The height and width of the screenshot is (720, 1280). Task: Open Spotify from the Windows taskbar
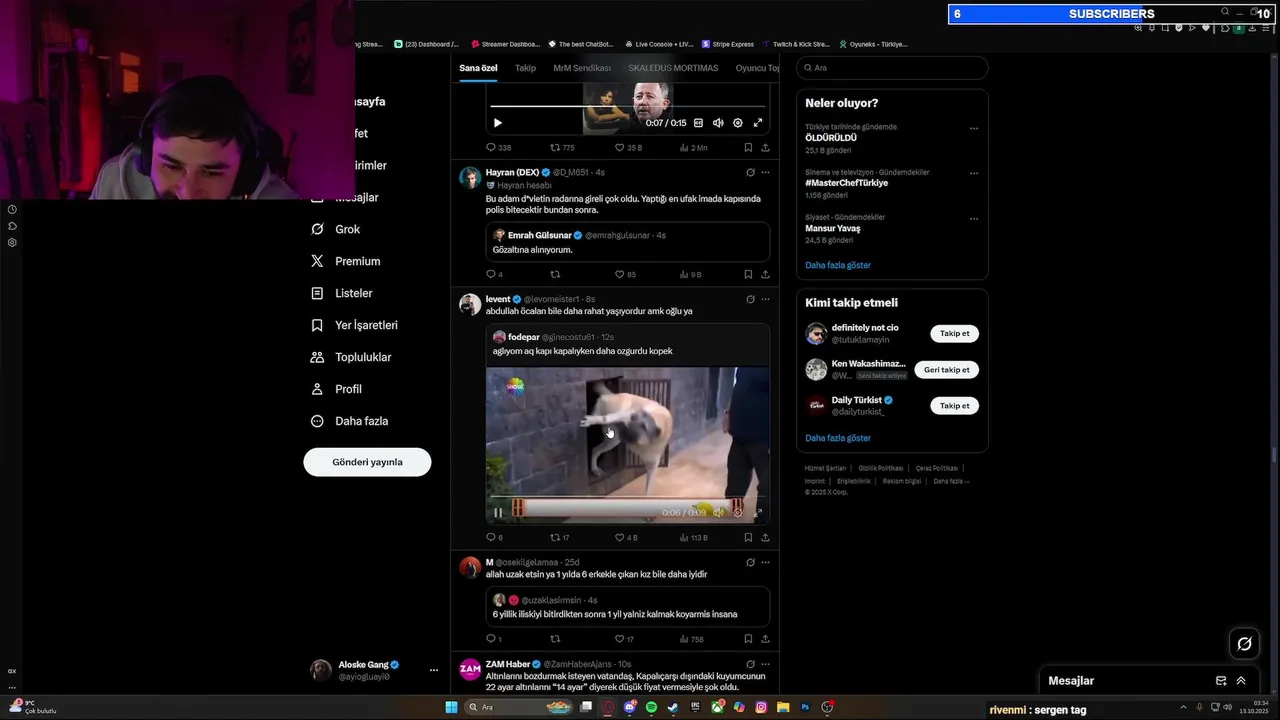tap(651, 707)
